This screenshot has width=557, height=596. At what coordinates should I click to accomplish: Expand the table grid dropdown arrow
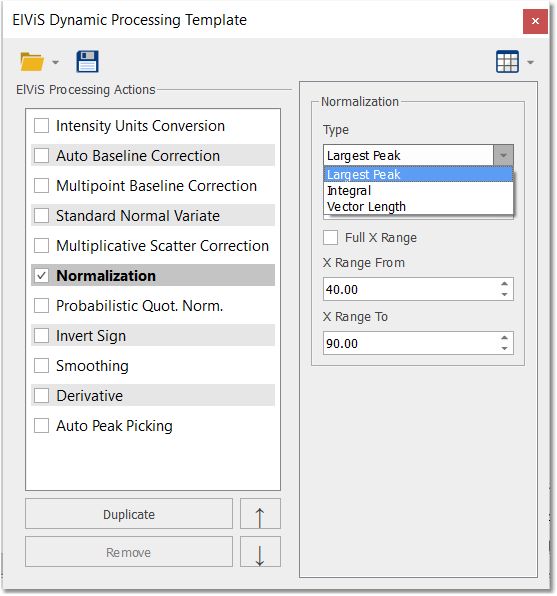tap(530, 62)
